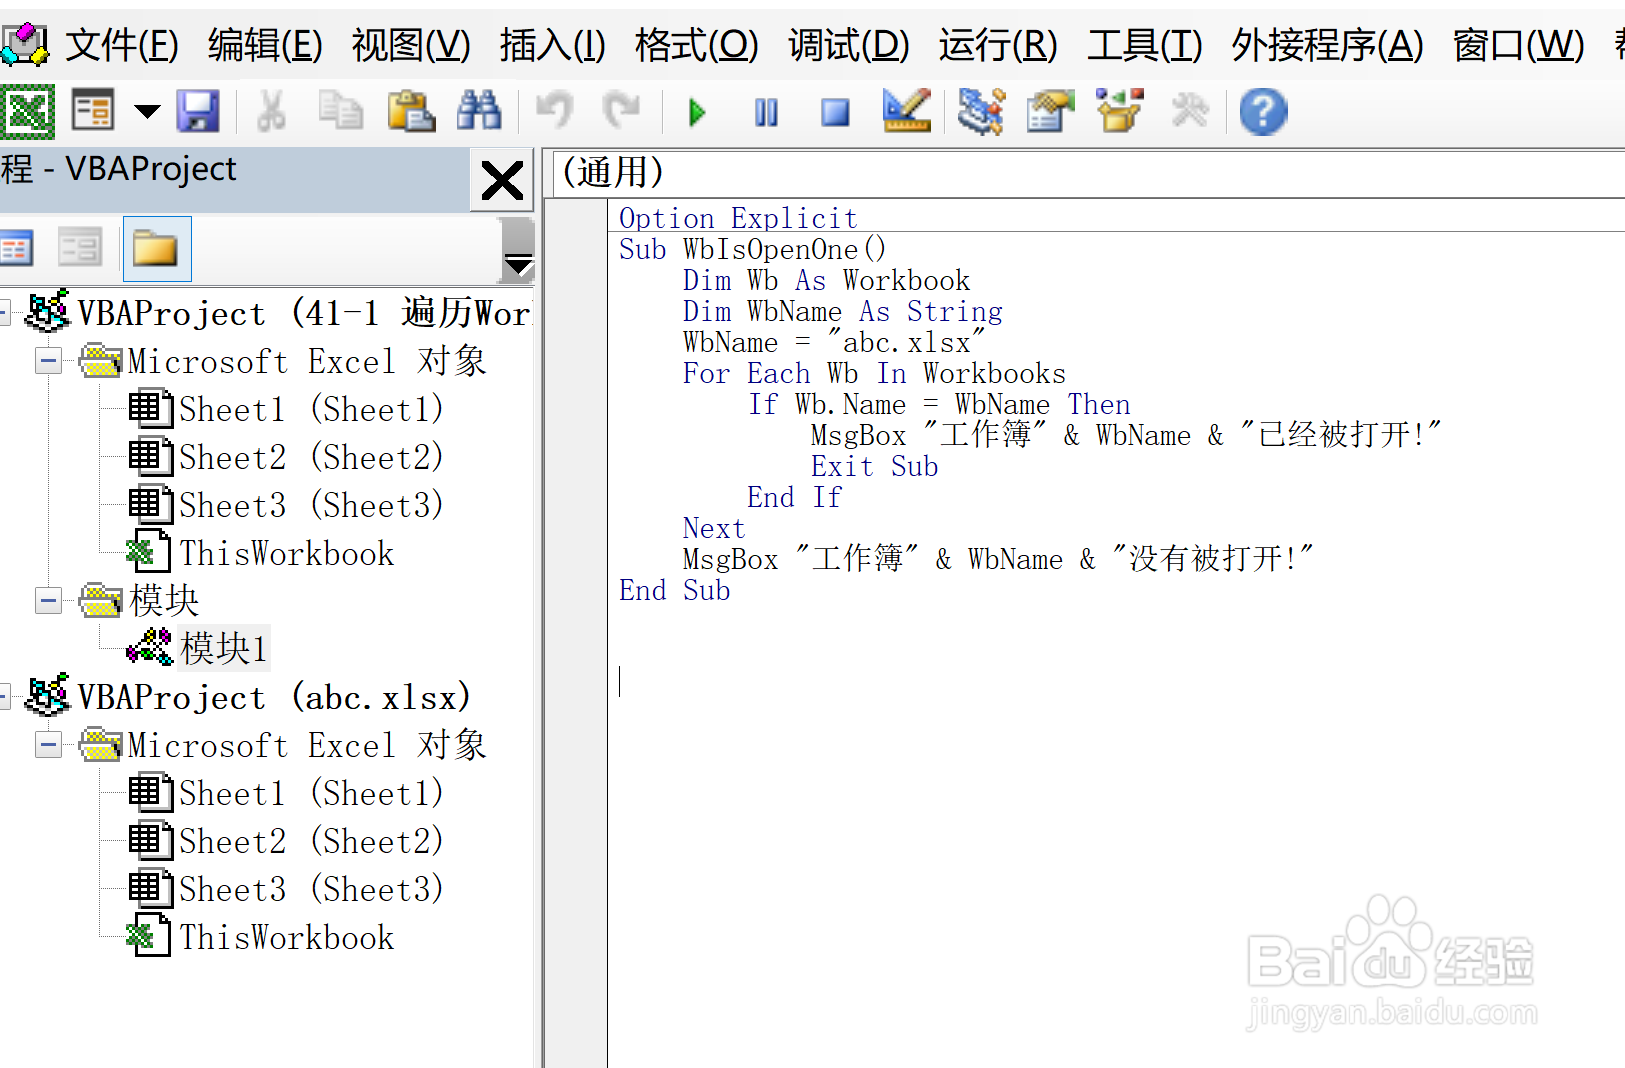Copy selected code icon
1625x1068 pixels.
[x=340, y=111]
